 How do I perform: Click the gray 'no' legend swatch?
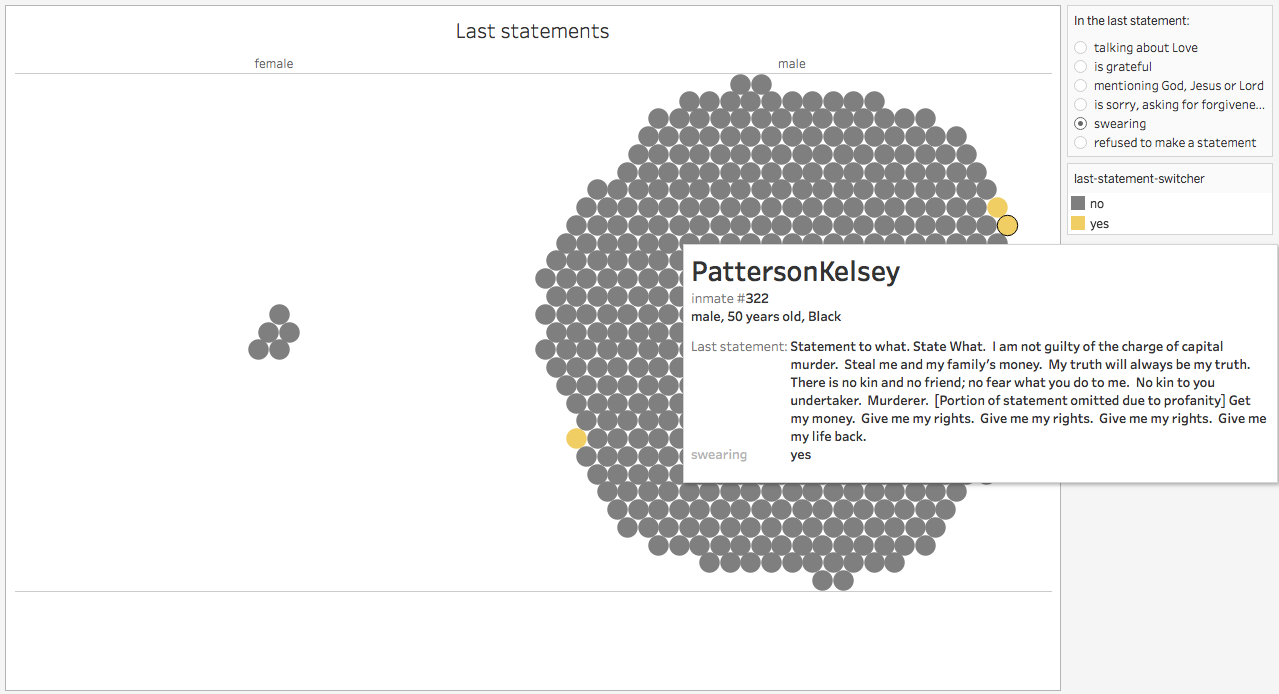click(x=1078, y=204)
